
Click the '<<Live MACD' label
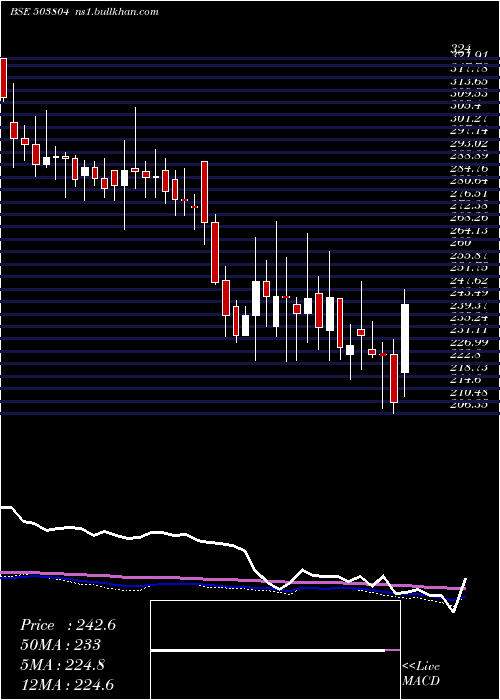421,674
